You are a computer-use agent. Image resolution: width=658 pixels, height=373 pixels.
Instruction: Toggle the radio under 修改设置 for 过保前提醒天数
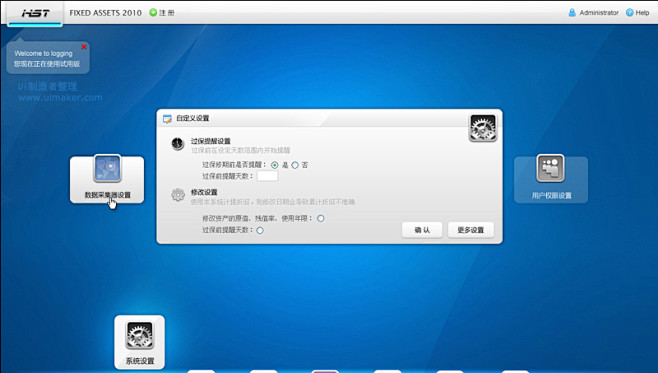[260, 230]
